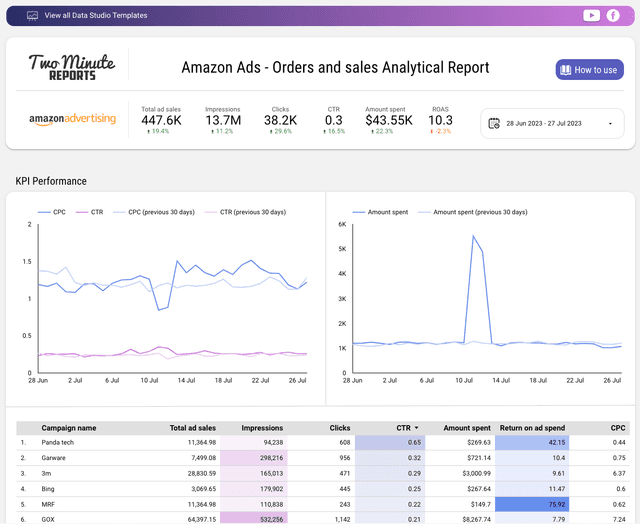Image resolution: width=640 pixels, height=524 pixels.
Task: Select the MRF campaign row
Action: point(323,504)
